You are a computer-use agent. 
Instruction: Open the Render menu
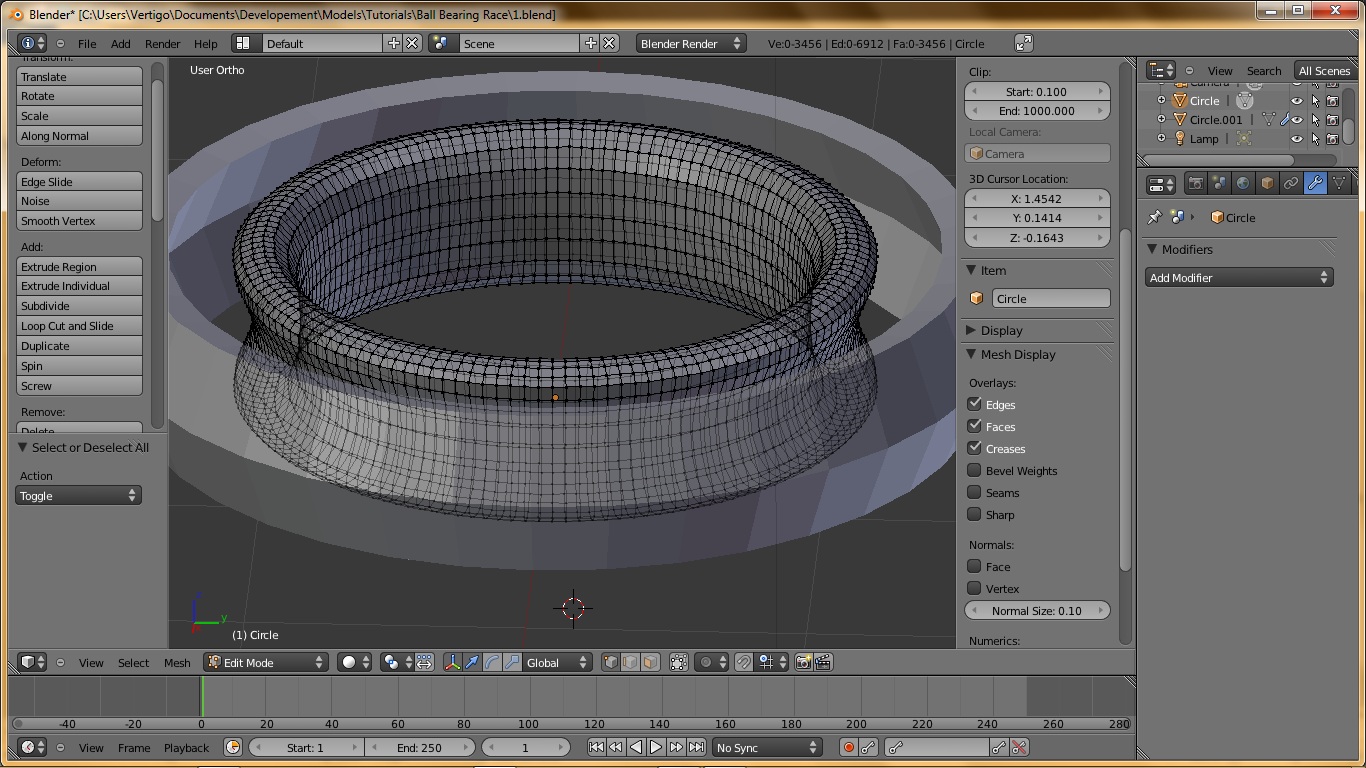pyautogui.click(x=163, y=43)
